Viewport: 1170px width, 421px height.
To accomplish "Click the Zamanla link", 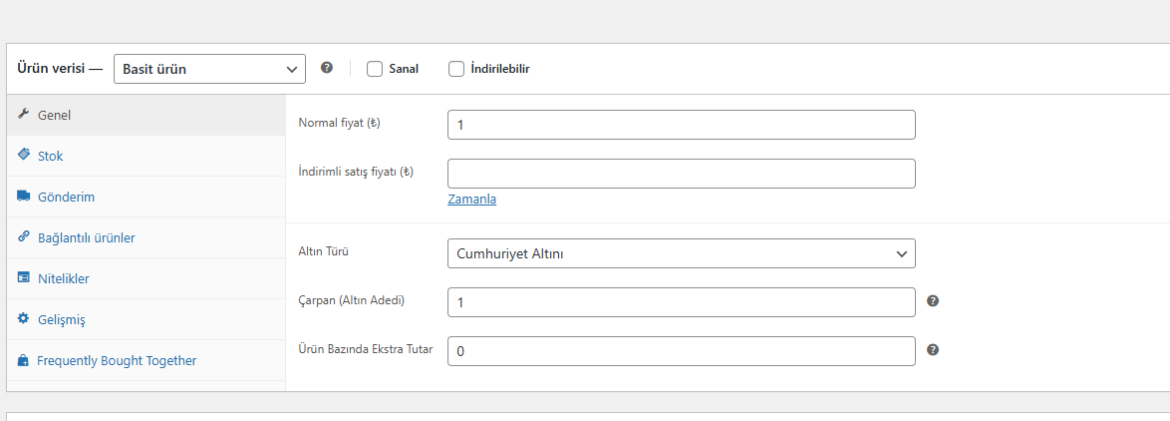I will tap(472, 199).
